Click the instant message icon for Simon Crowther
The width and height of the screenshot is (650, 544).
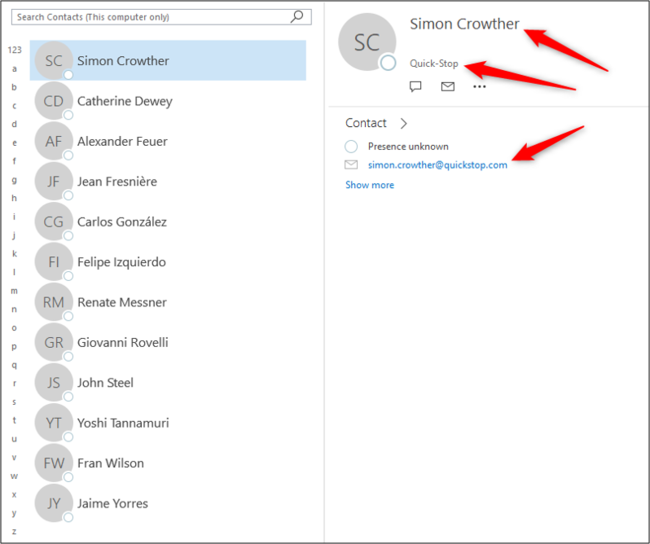coord(415,86)
